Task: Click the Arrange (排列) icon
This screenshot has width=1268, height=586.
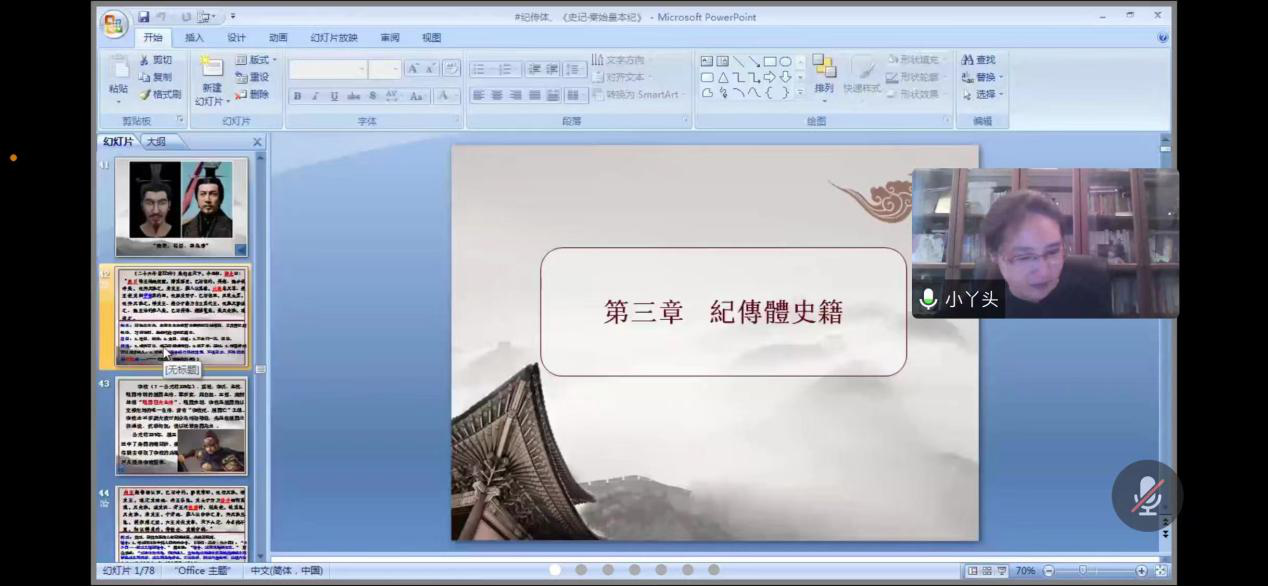Action: (x=824, y=68)
